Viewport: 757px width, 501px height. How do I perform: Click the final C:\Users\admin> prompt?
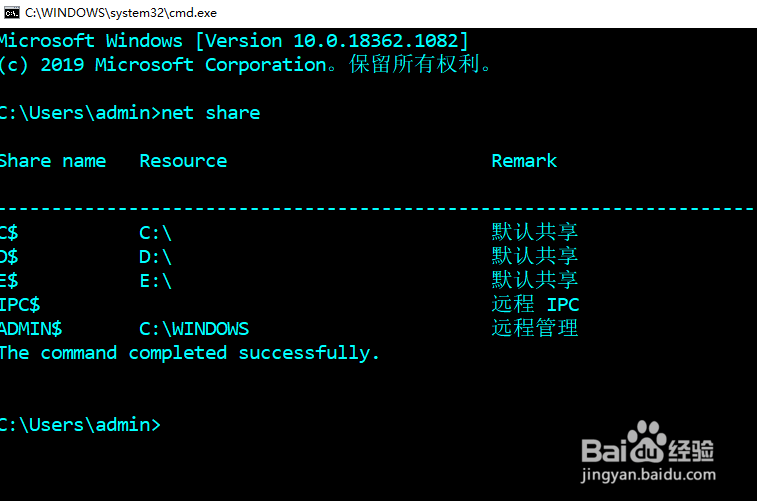click(80, 425)
